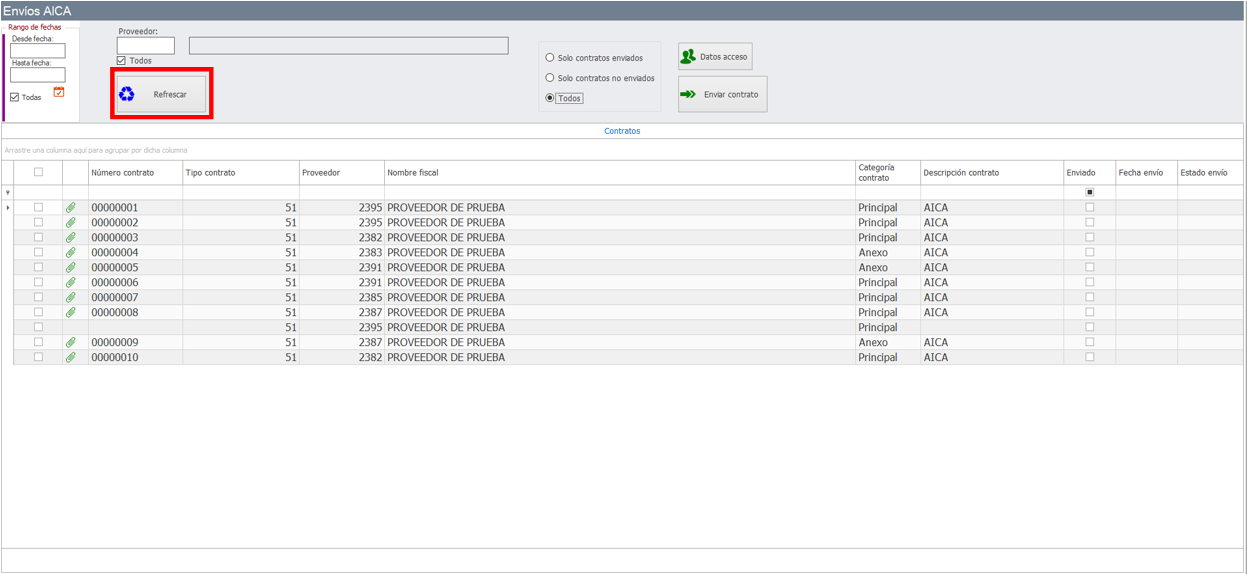
Task: Click the filter row icon under the grid header
Action: click(8, 192)
